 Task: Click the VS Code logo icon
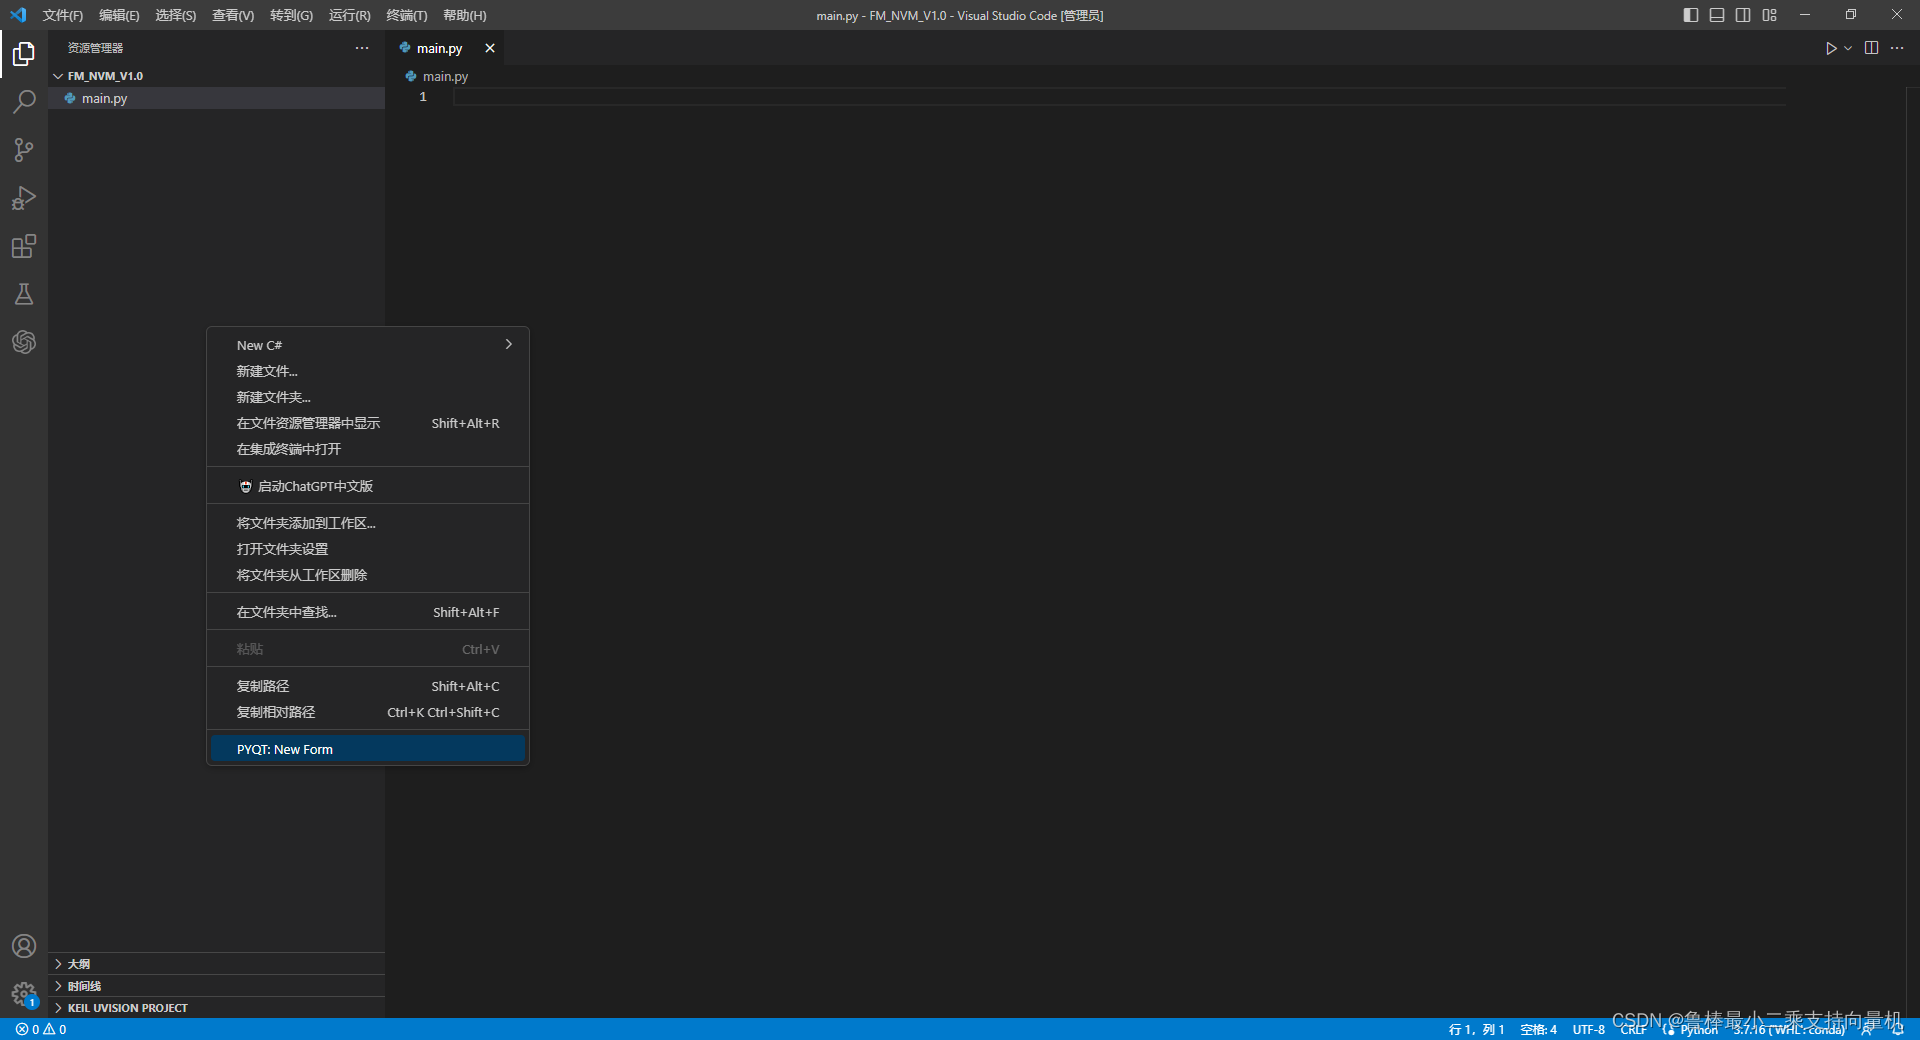18,15
